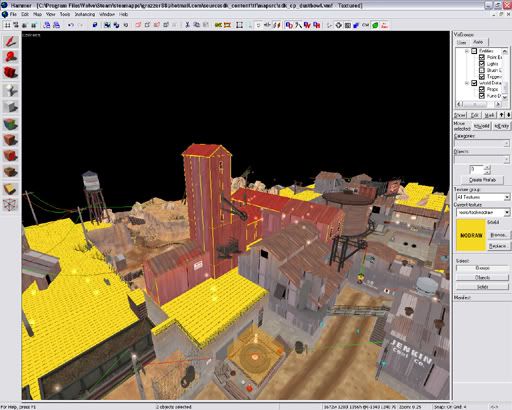Select the Magnify tool
Image resolution: width=512 pixels, height=410 pixels.
(x=10, y=57)
